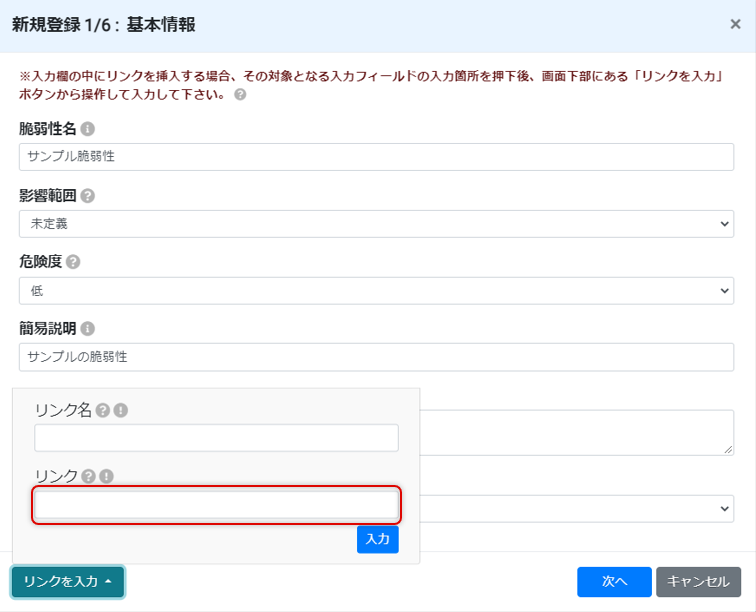Focus the 脆弱性名 input field

pyautogui.click(x=376, y=157)
